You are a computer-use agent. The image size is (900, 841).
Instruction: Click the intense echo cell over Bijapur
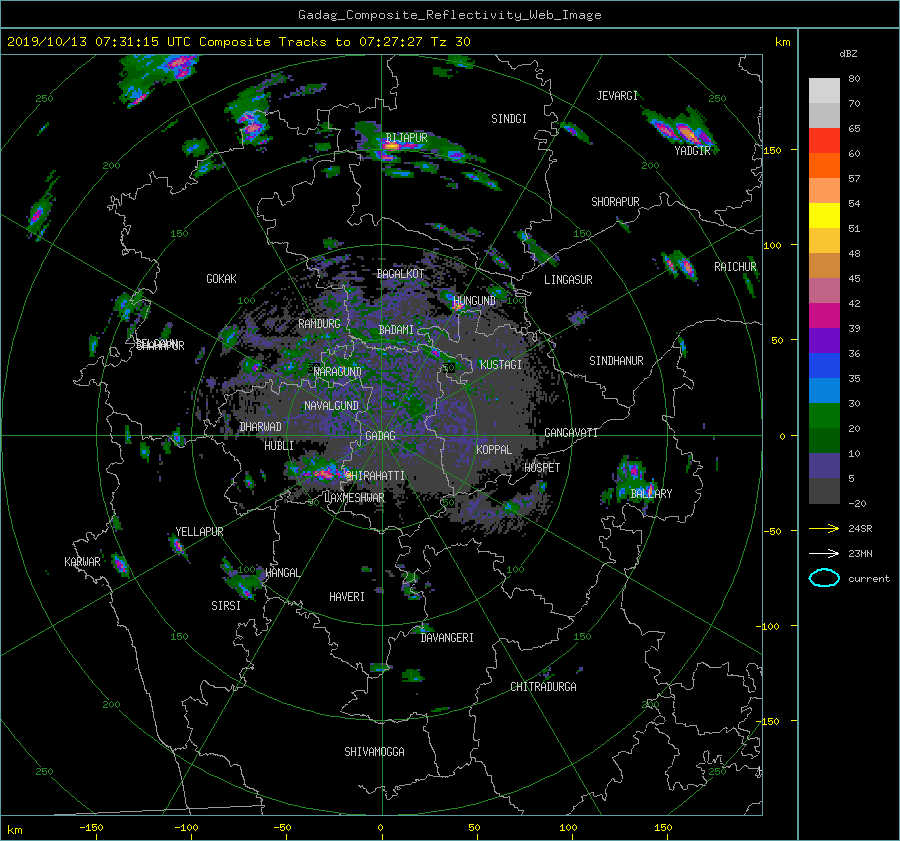pyautogui.click(x=391, y=146)
